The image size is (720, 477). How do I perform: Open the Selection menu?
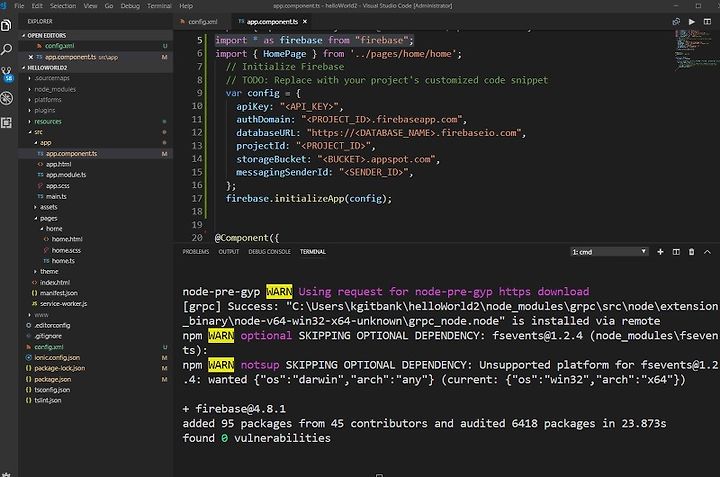tap(63, 6)
